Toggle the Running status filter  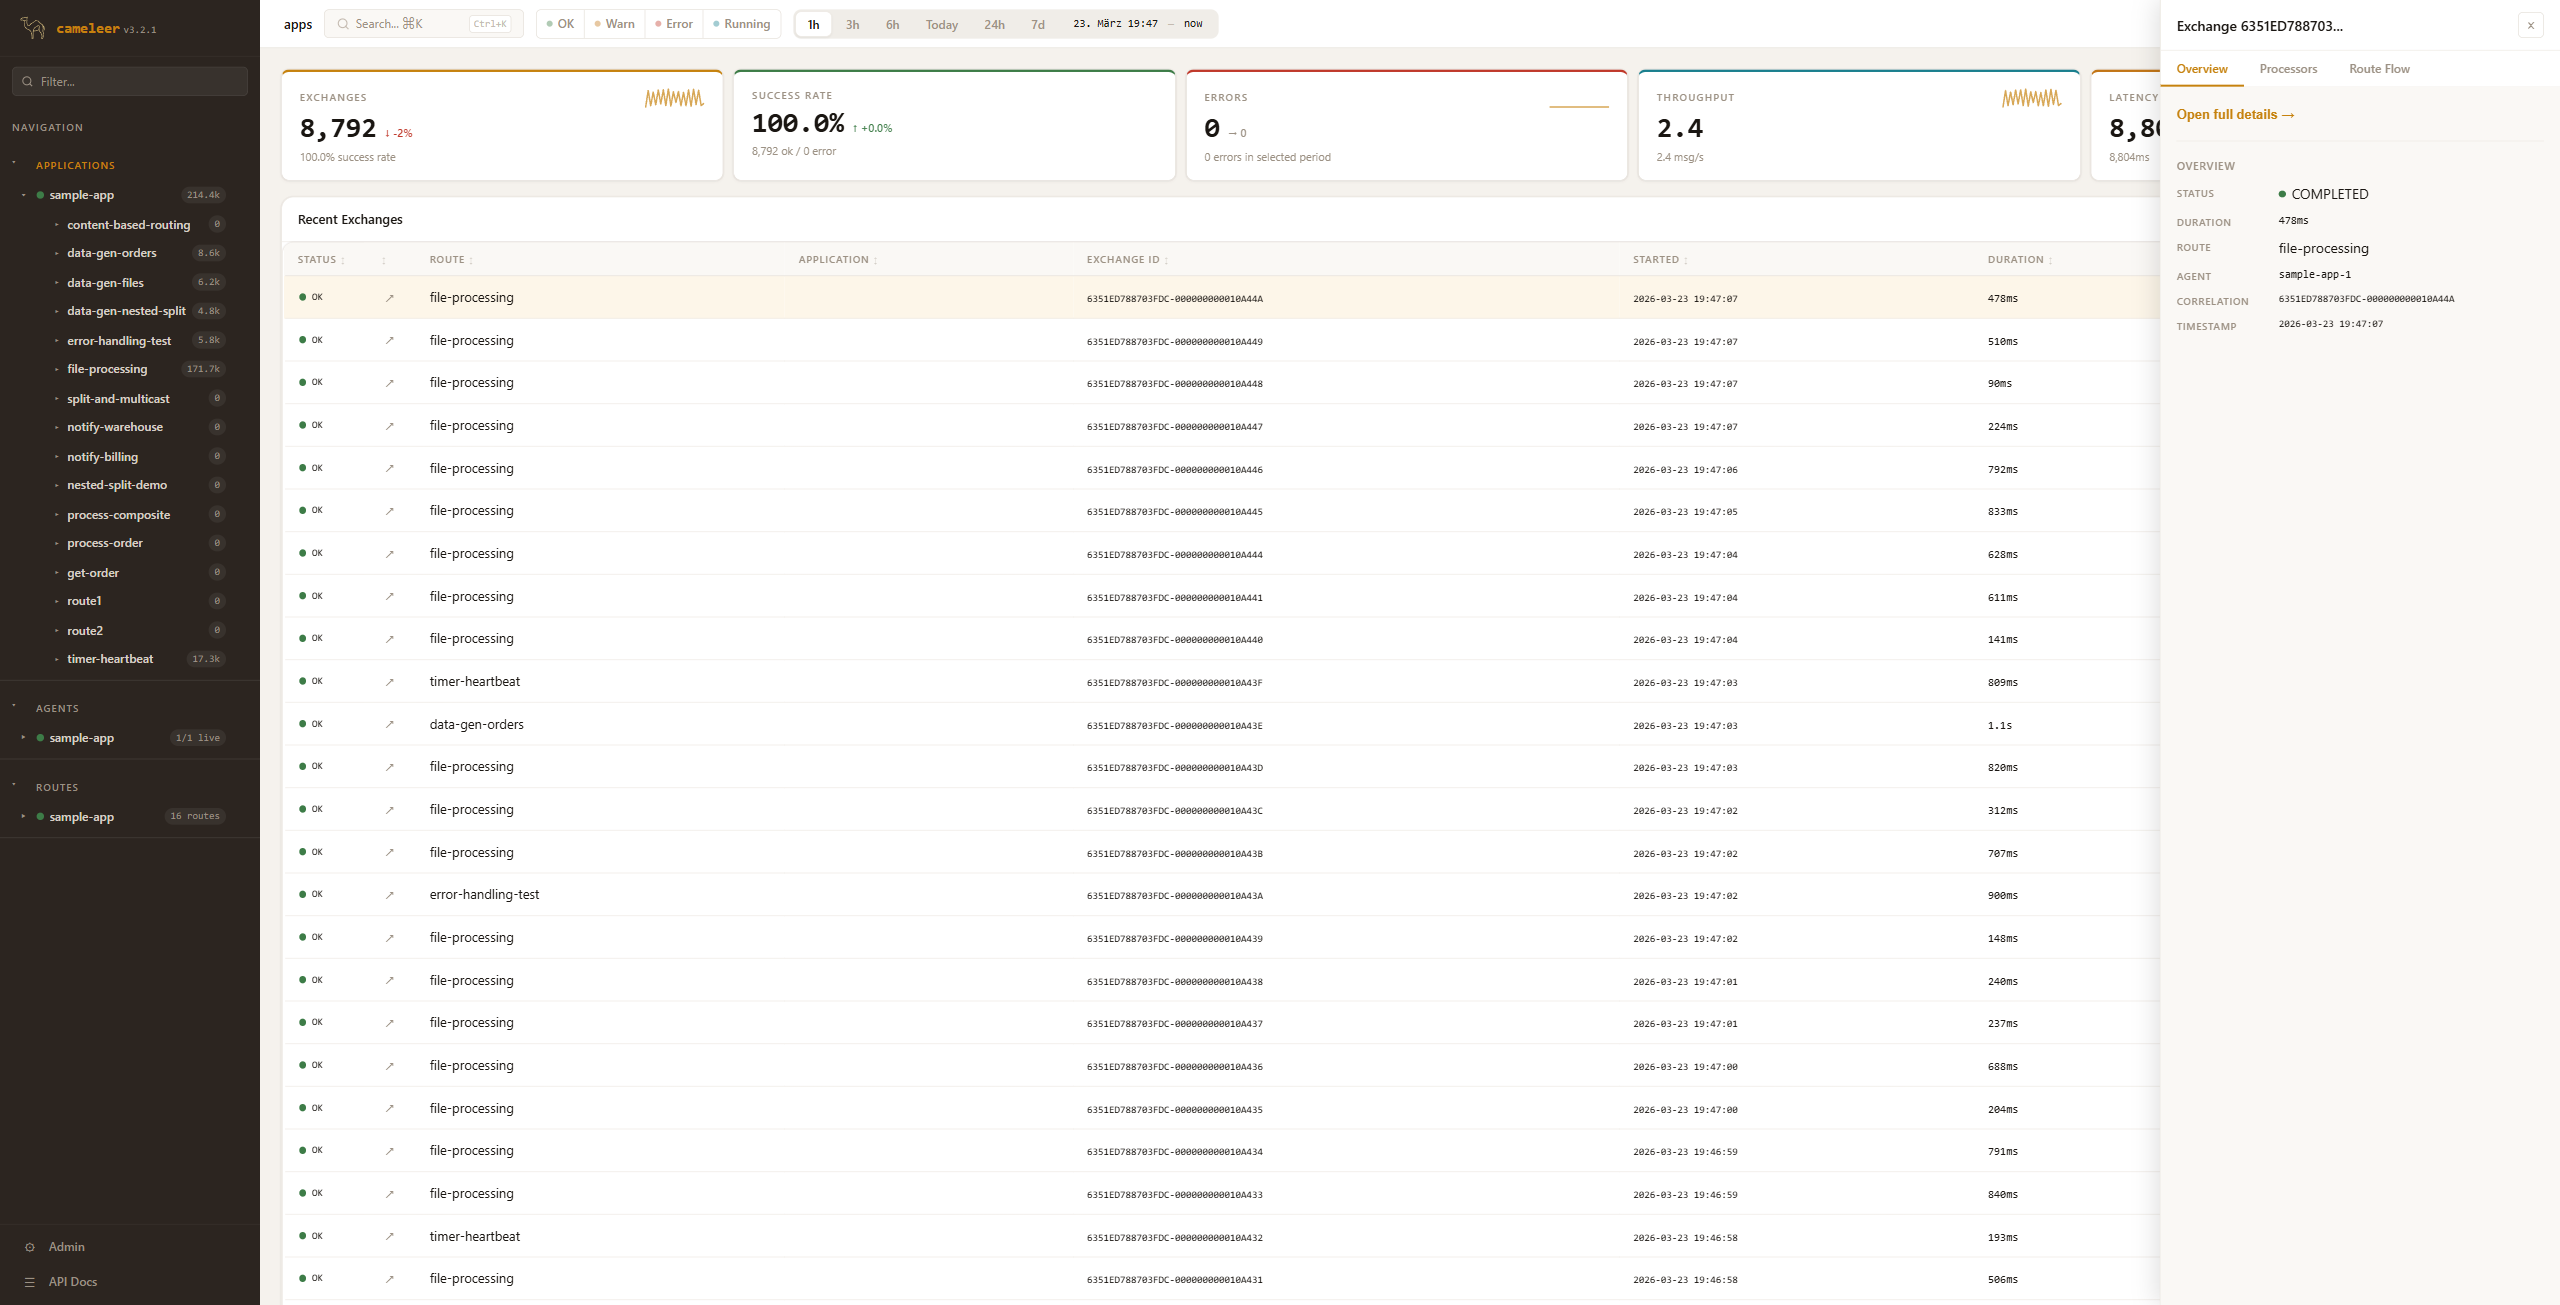pos(741,24)
